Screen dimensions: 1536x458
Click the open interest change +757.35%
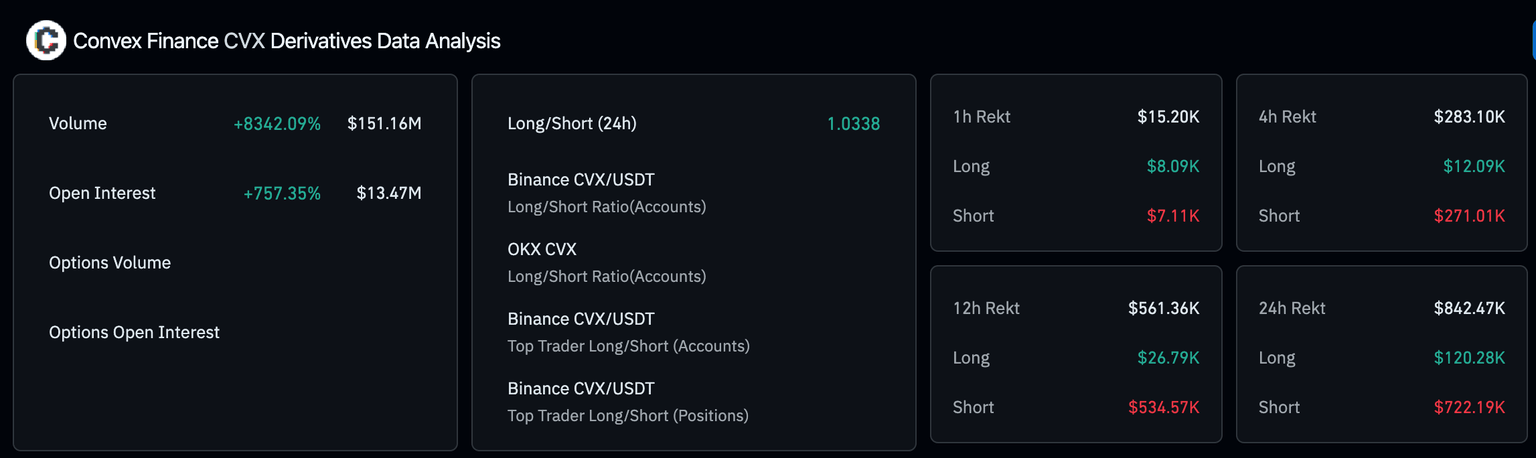point(282,193)
